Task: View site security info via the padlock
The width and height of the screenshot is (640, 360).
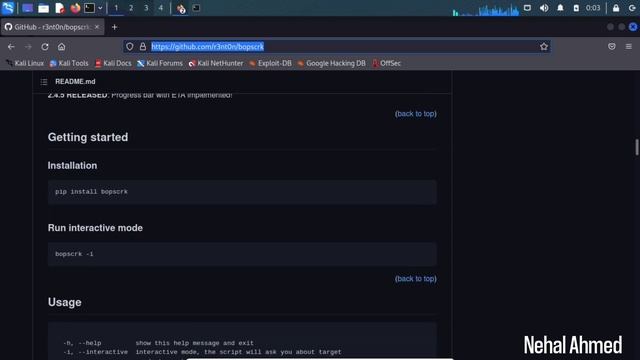Action: coord(143,47)
